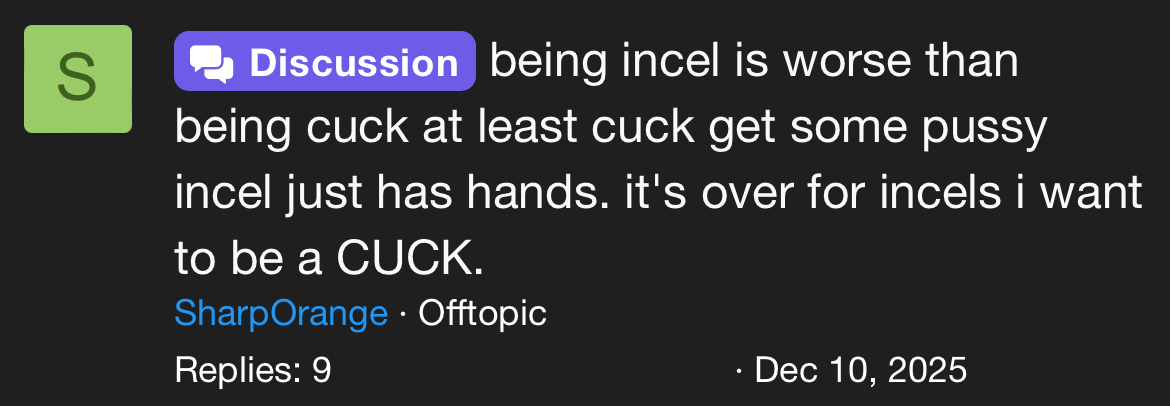
Task: Click the Dec 10, 2025 date
Action: click(x=861, y=371)
